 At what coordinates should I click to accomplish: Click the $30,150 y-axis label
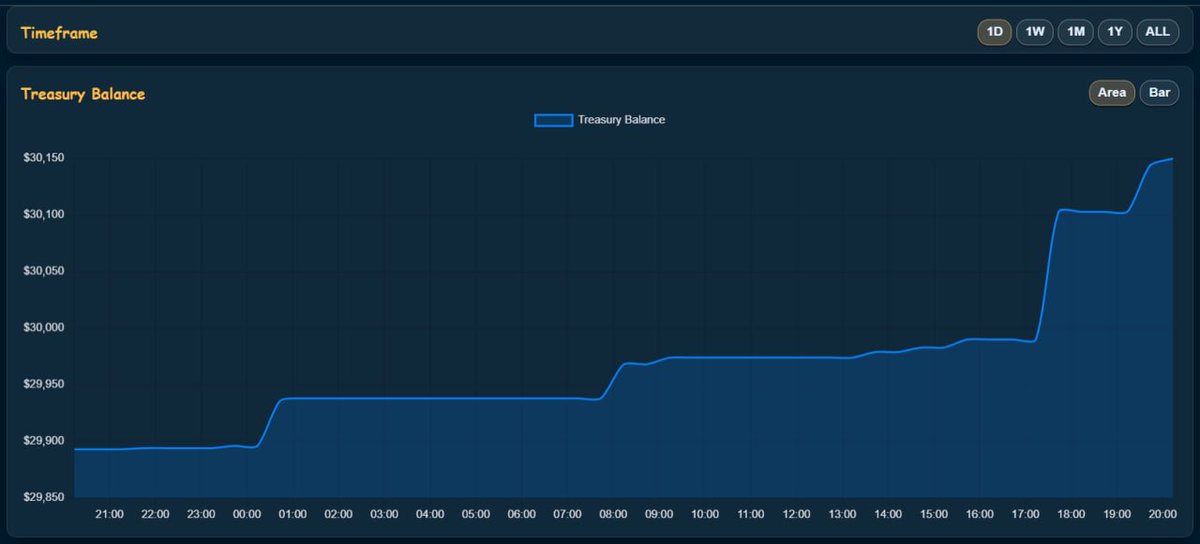43,158
